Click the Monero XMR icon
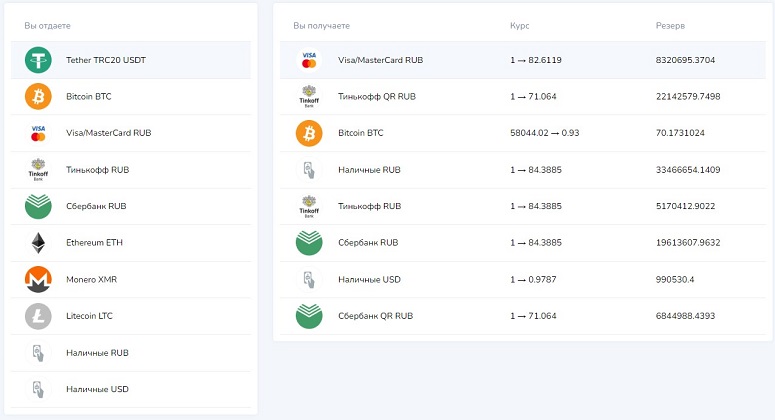The image size is (775, 420). click(x=38, y=279)
